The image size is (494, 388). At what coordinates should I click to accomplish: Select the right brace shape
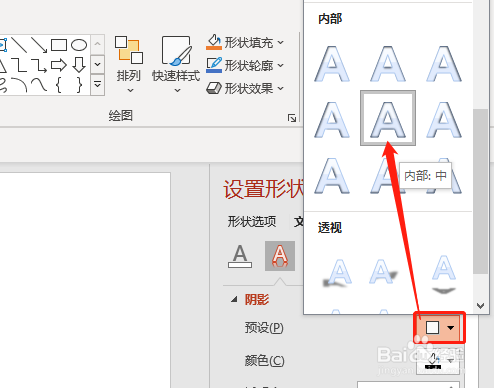click(79, 85)
